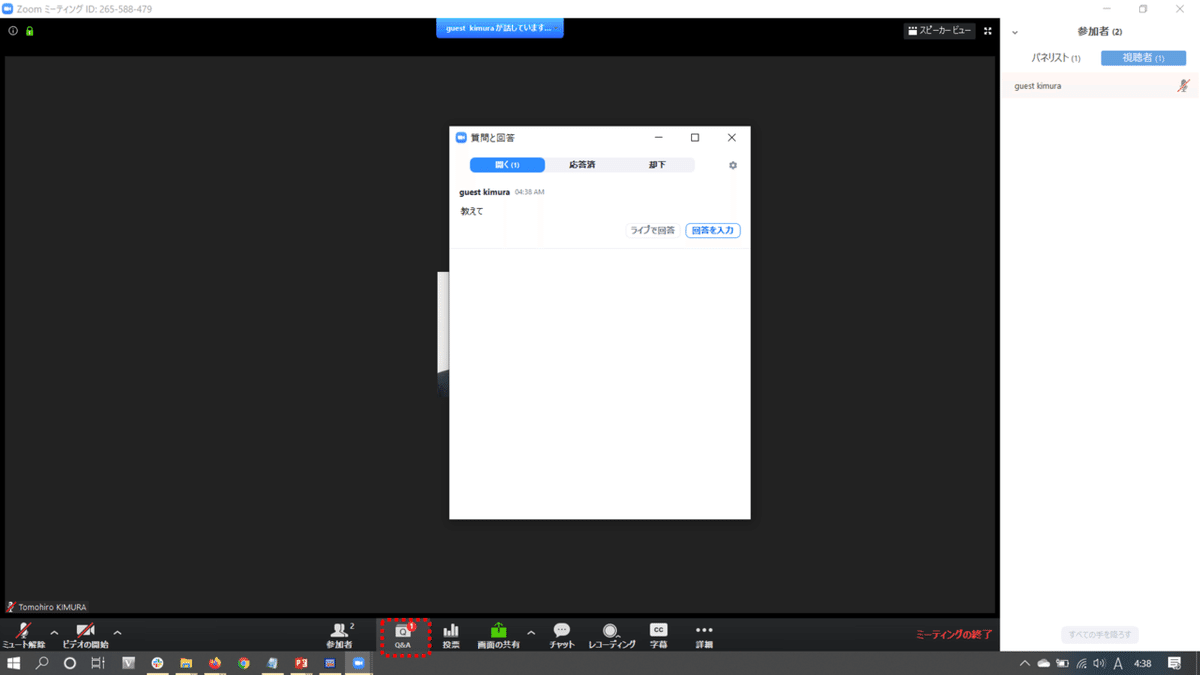
Task: Click the question text 教えて
Action: point(472,211)
